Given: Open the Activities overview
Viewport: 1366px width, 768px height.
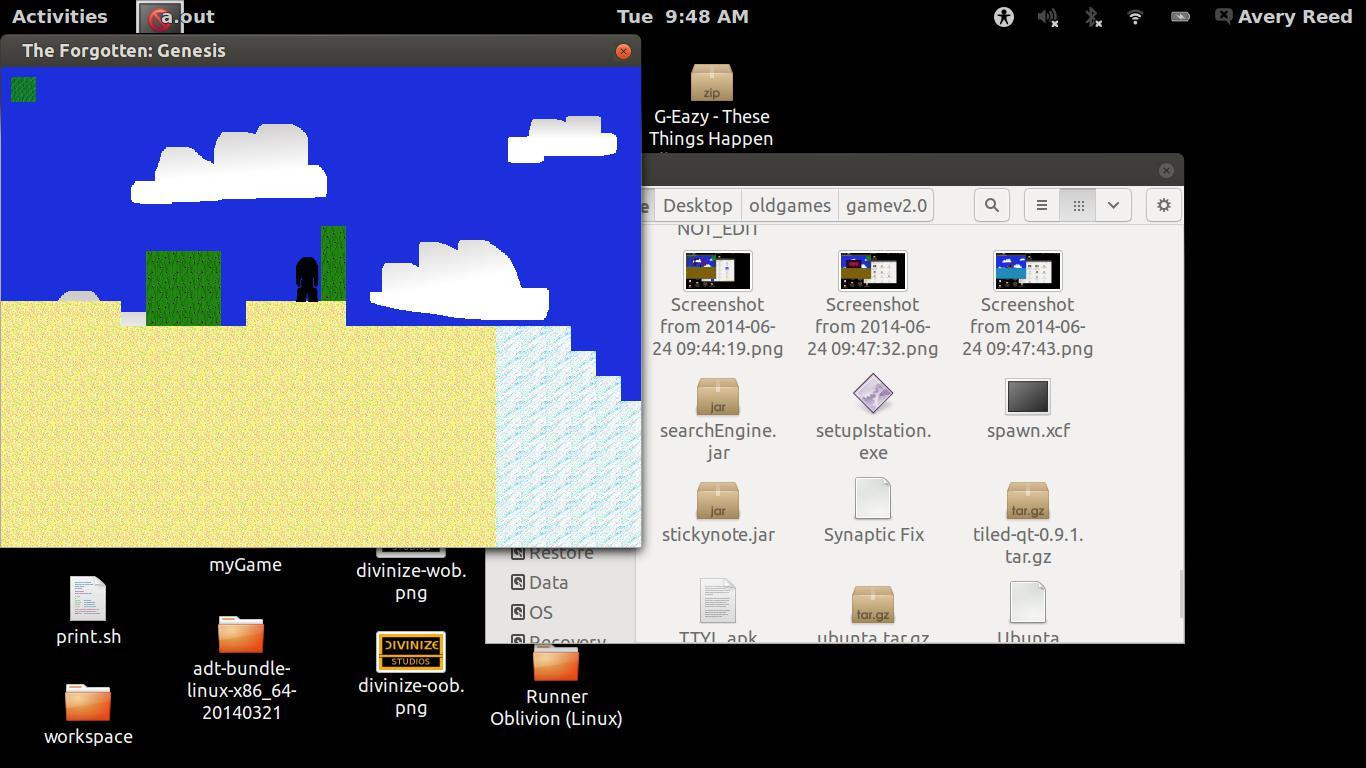Looking at the screenshot, I should pos(59,16).
